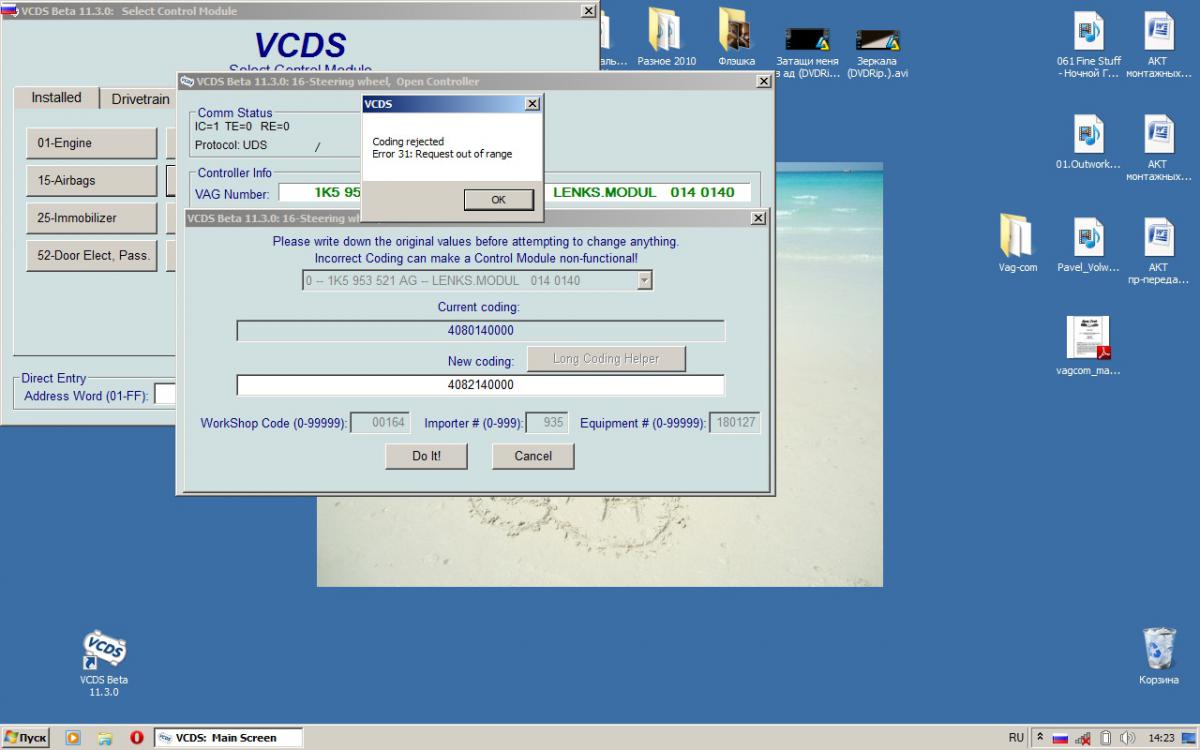Screen dimensions: 1200x750
Task: Click the WorkShop Code field
Action: coord(379,423)
